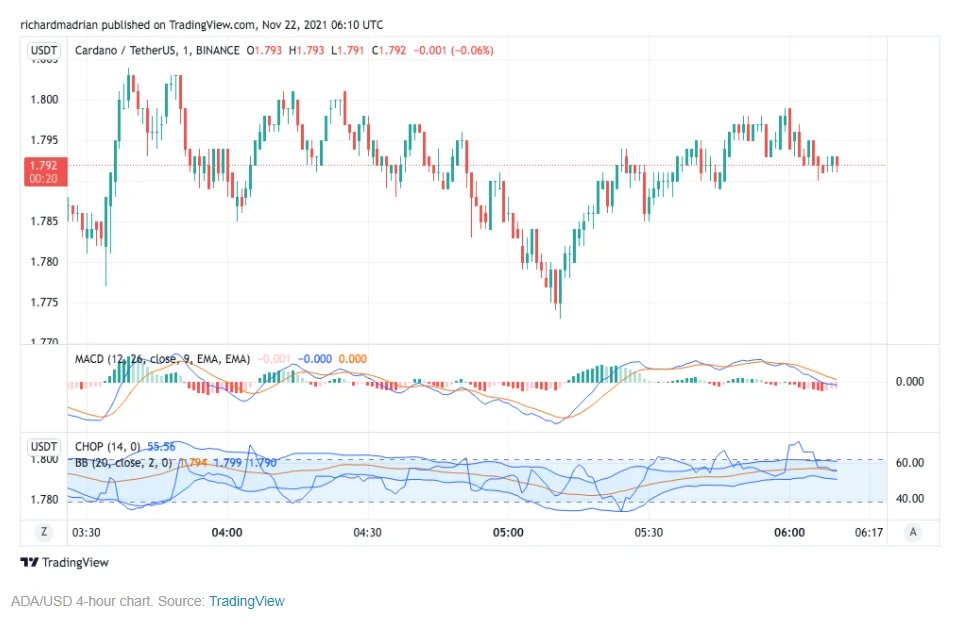Click the 1.800 price axis label
968x630 pixels.
coord(44,99)
